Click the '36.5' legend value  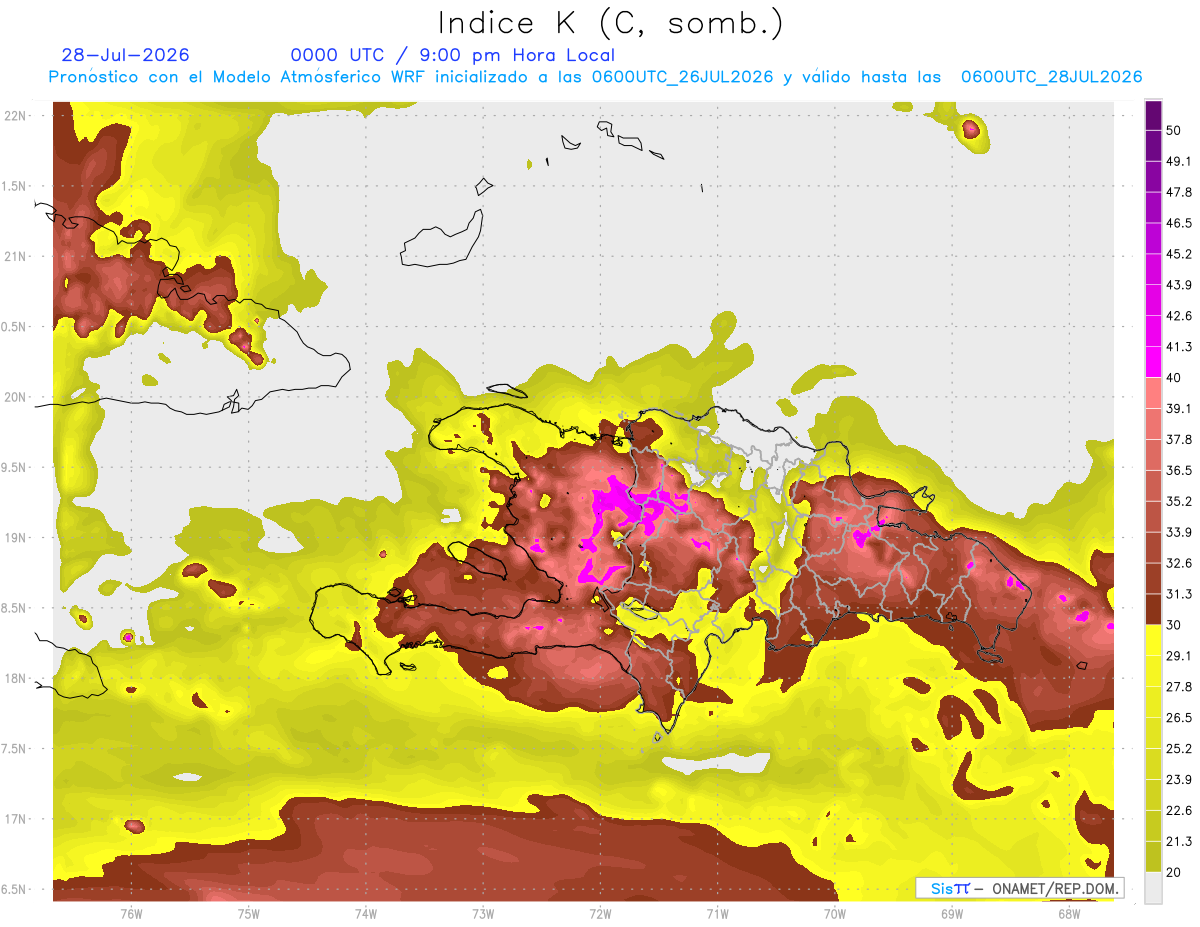coord(1179,470)
